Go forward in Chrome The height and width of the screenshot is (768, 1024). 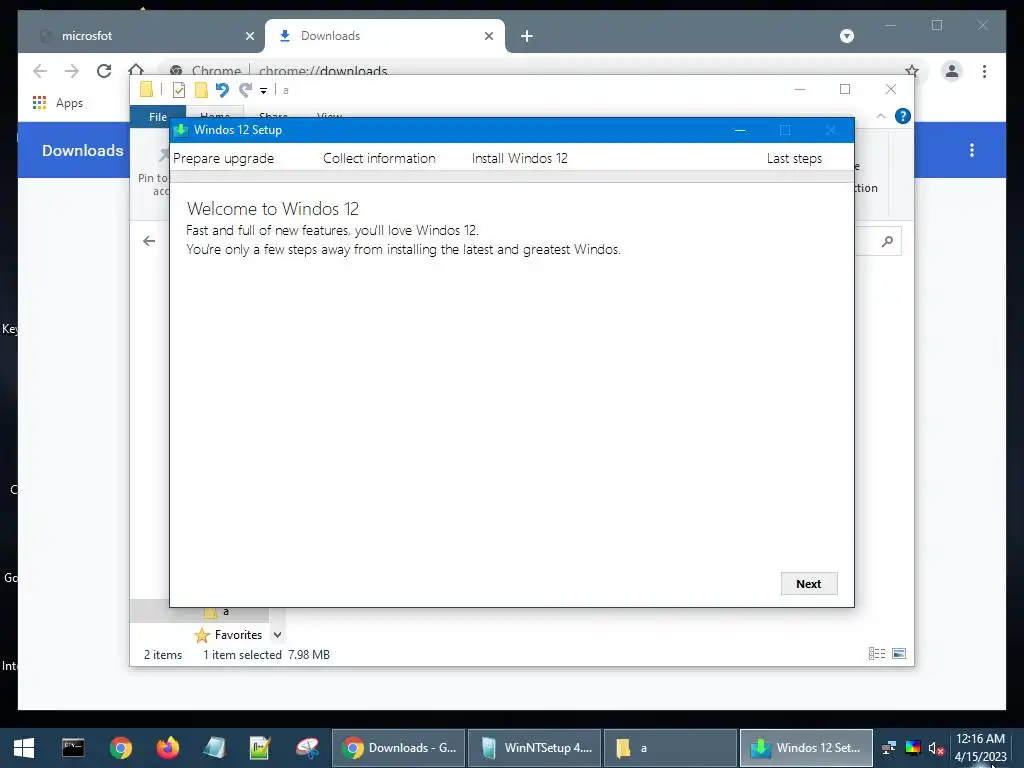coord(72,71)
